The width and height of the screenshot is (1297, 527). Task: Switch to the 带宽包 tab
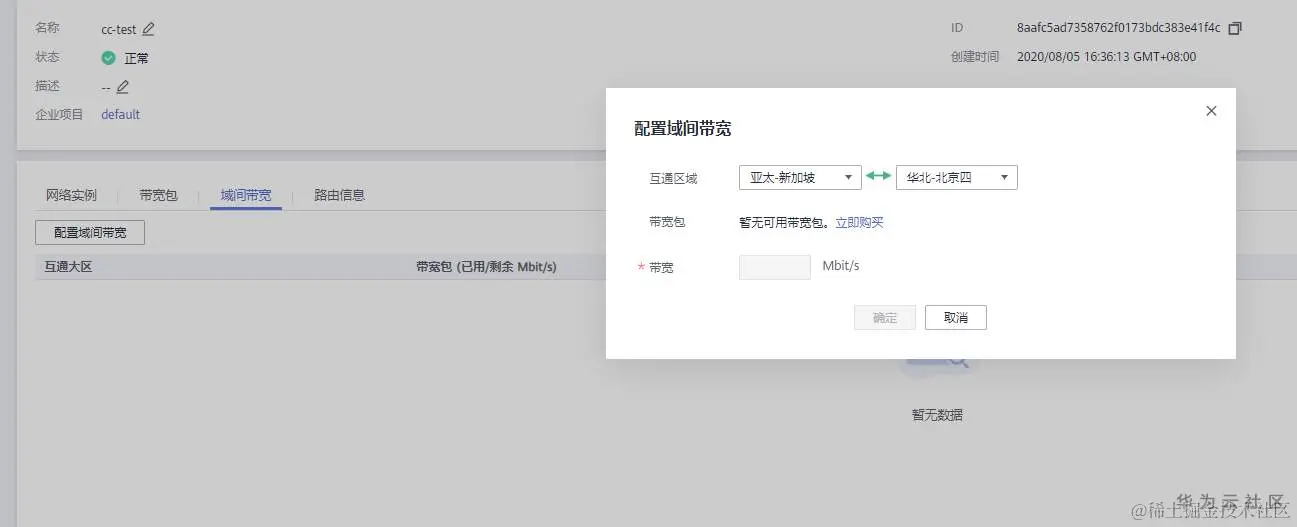(158, 195)
